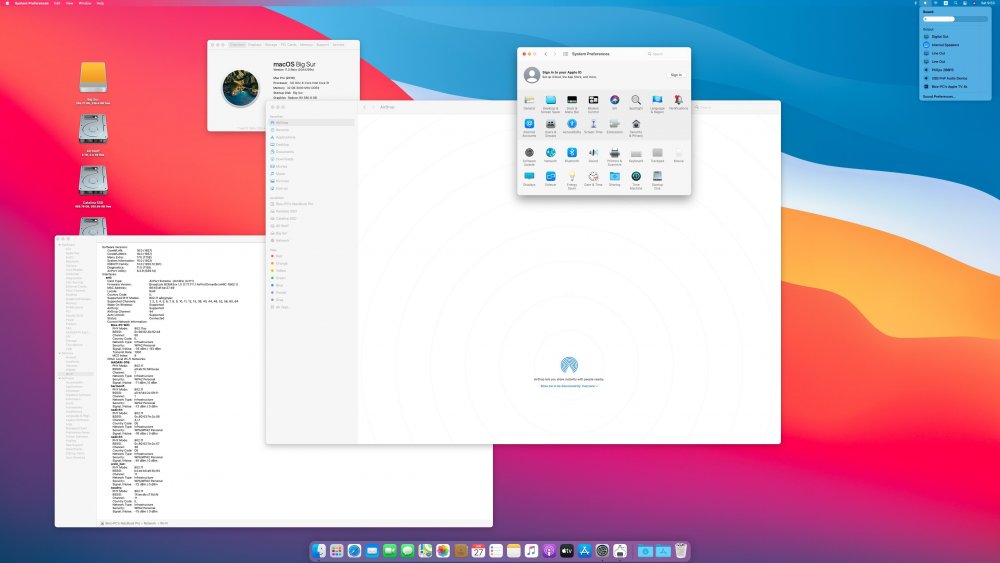This screenshot has width=1000, height=563.
Task: Open Internet Accounts preferences
Action: [x=529, y=127]
